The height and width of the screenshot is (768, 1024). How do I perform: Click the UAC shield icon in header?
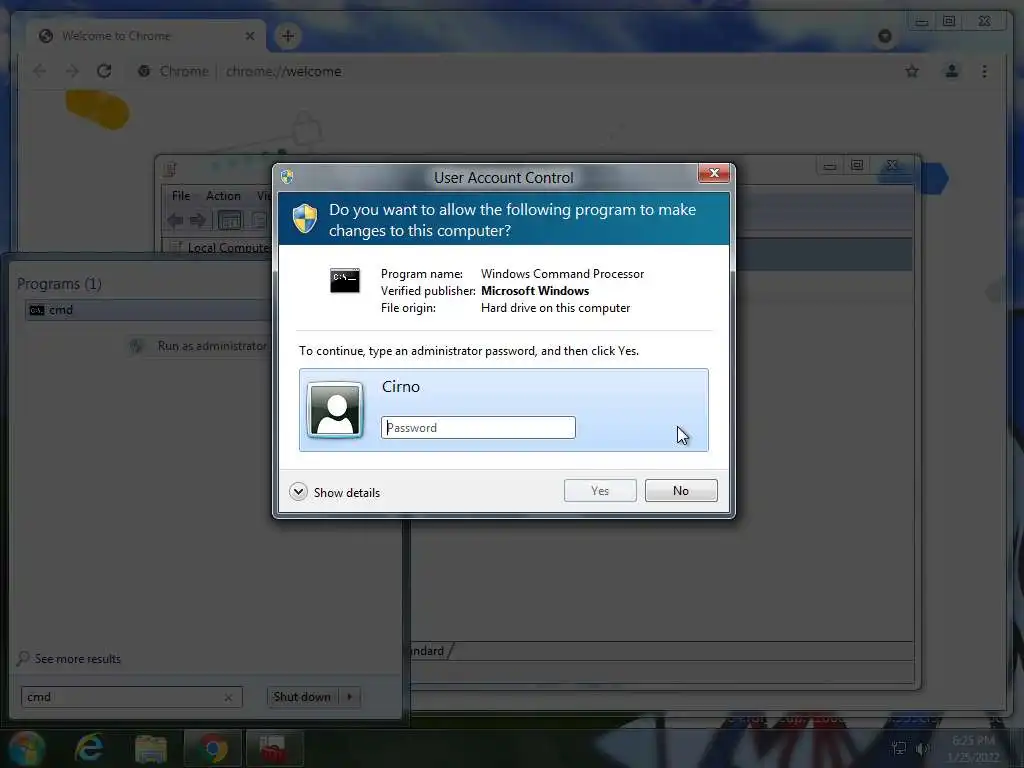click(304, 218)
